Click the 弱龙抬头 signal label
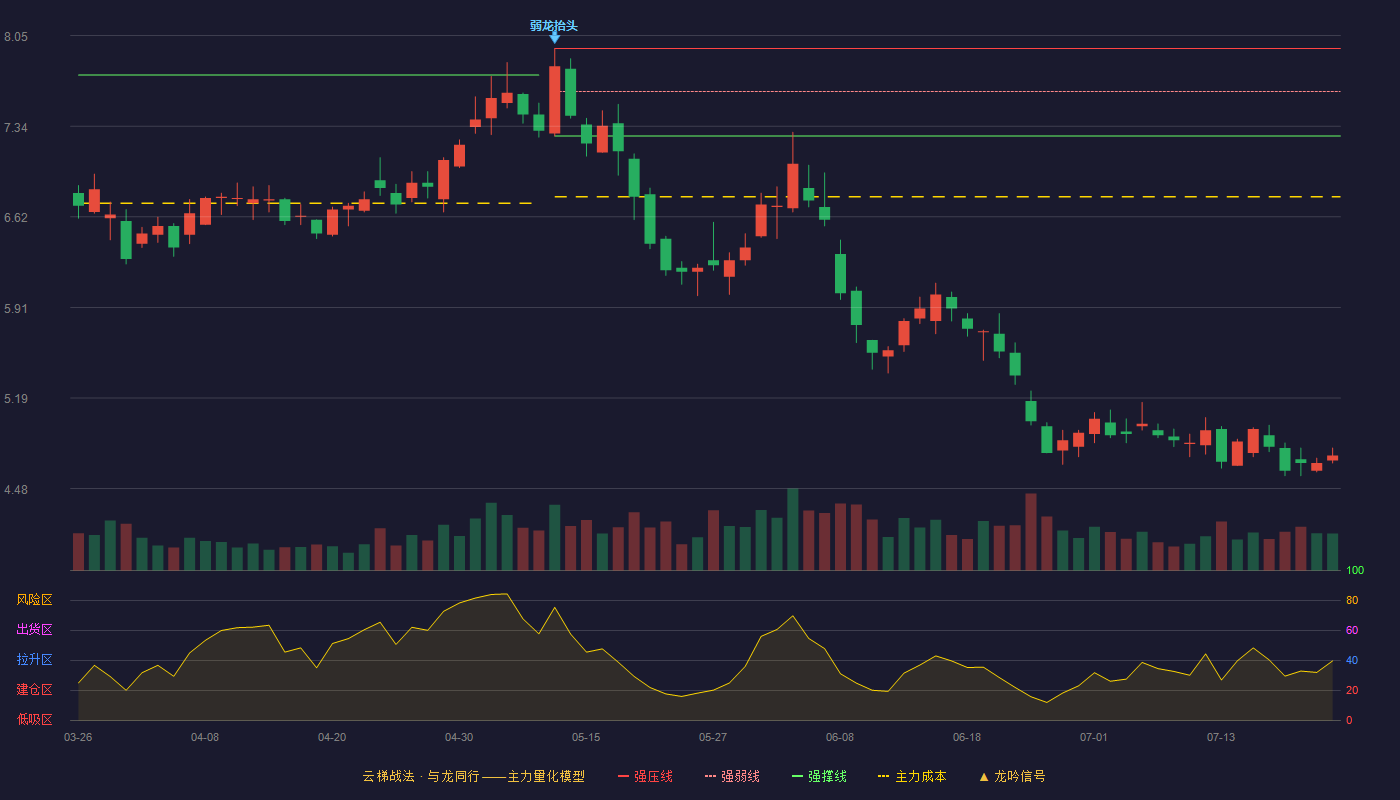 pyautogui.click(x=554, y=26)
